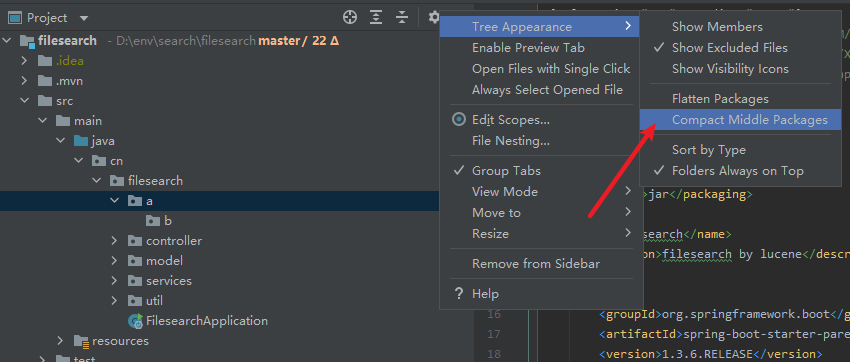This screenshot has width=850, height=362.
Task: Enable Show Visibility Icons option
Action: [740, 69]
